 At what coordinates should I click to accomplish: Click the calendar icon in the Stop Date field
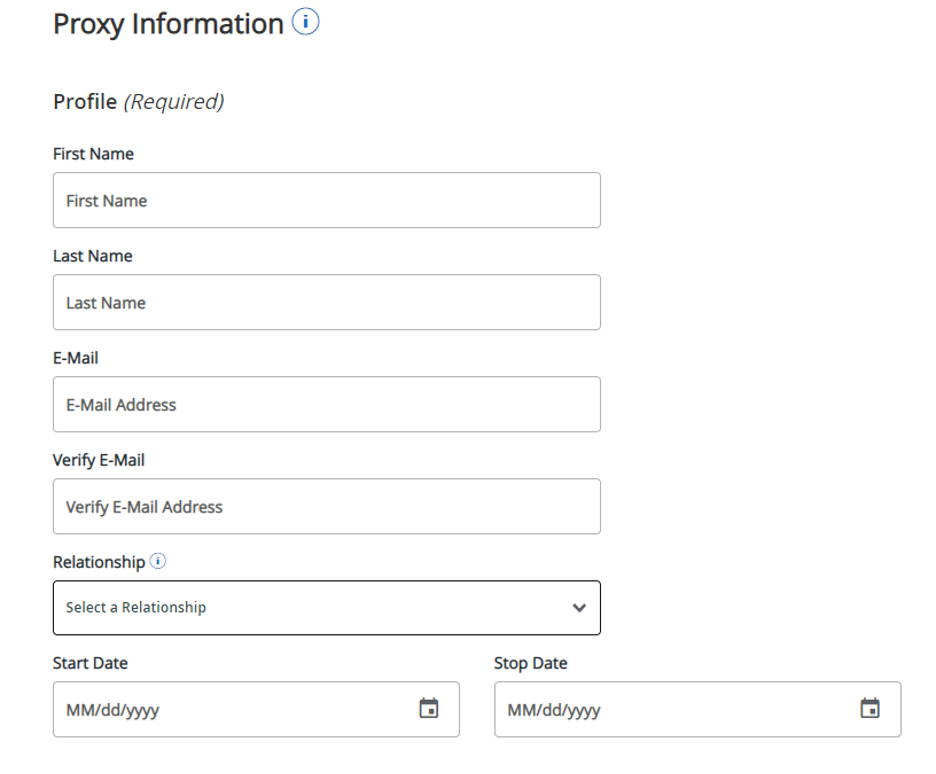pos(867,709)
